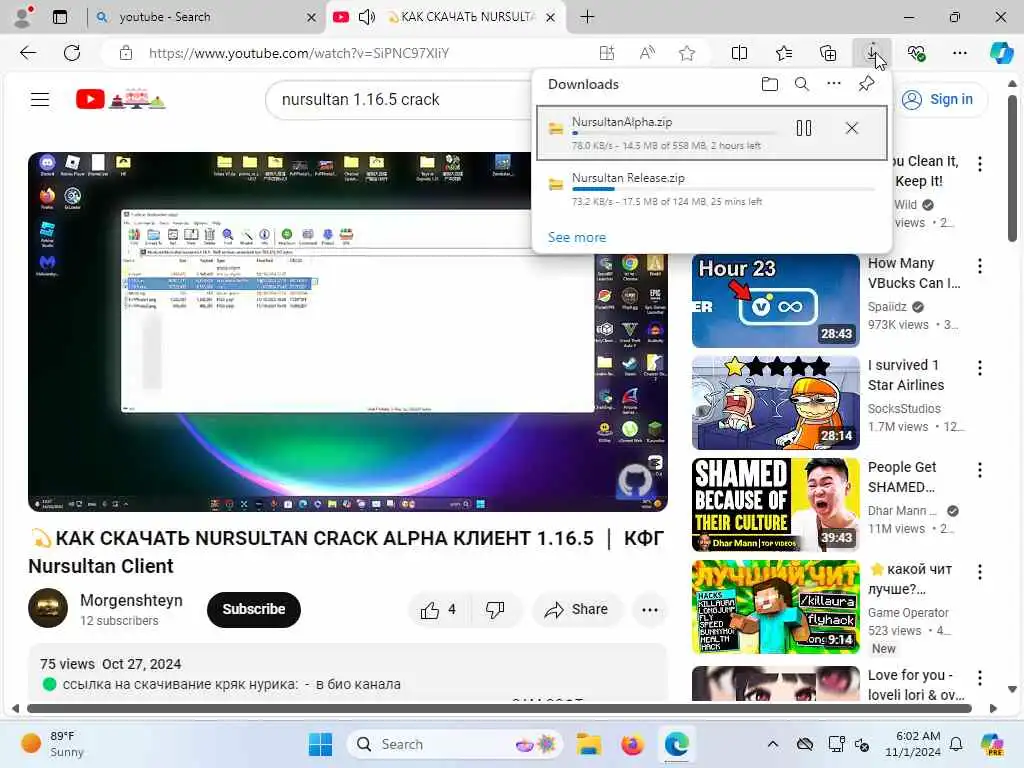Click See more in Downloads
1024x768 pixels.
click(x=577, y=238)
